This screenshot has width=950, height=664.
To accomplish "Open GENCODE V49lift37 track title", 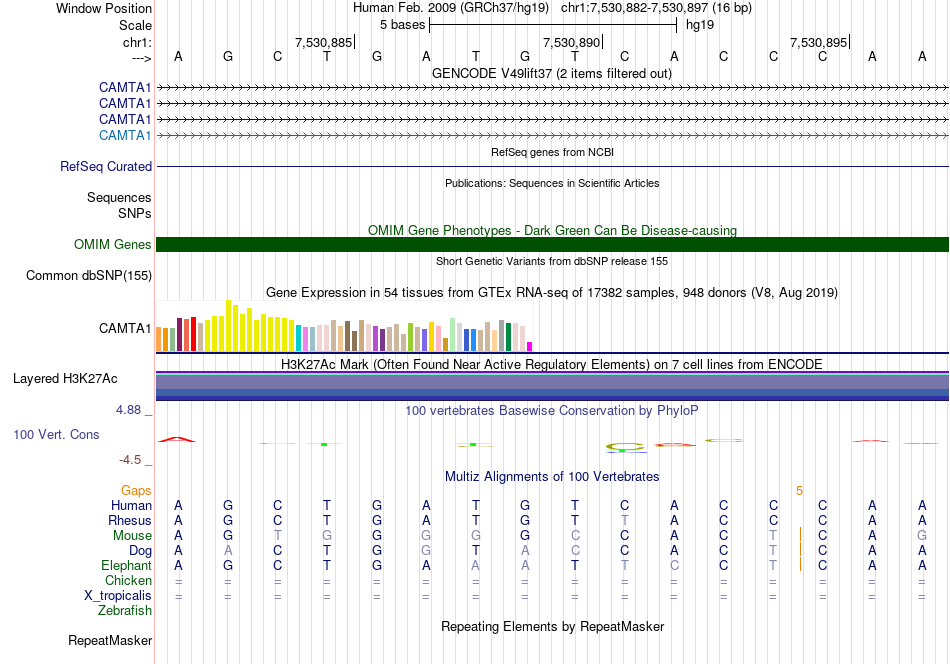I will point(551,73).
